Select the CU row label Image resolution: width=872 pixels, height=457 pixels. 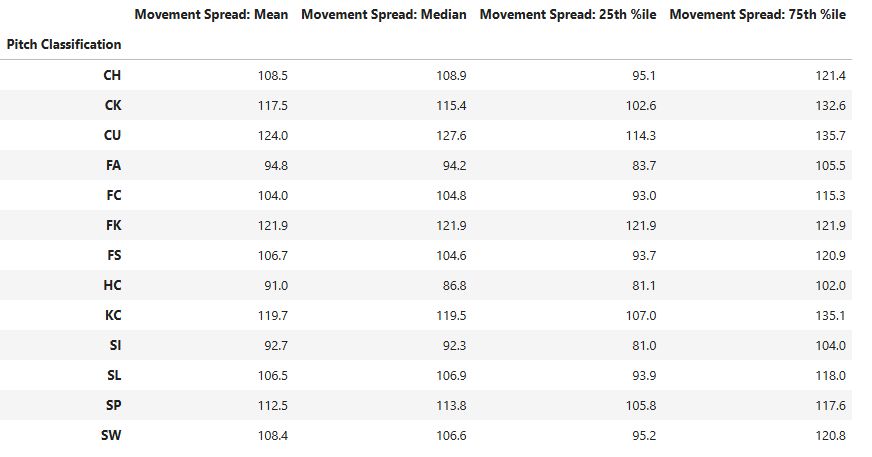tap(112, 135)
